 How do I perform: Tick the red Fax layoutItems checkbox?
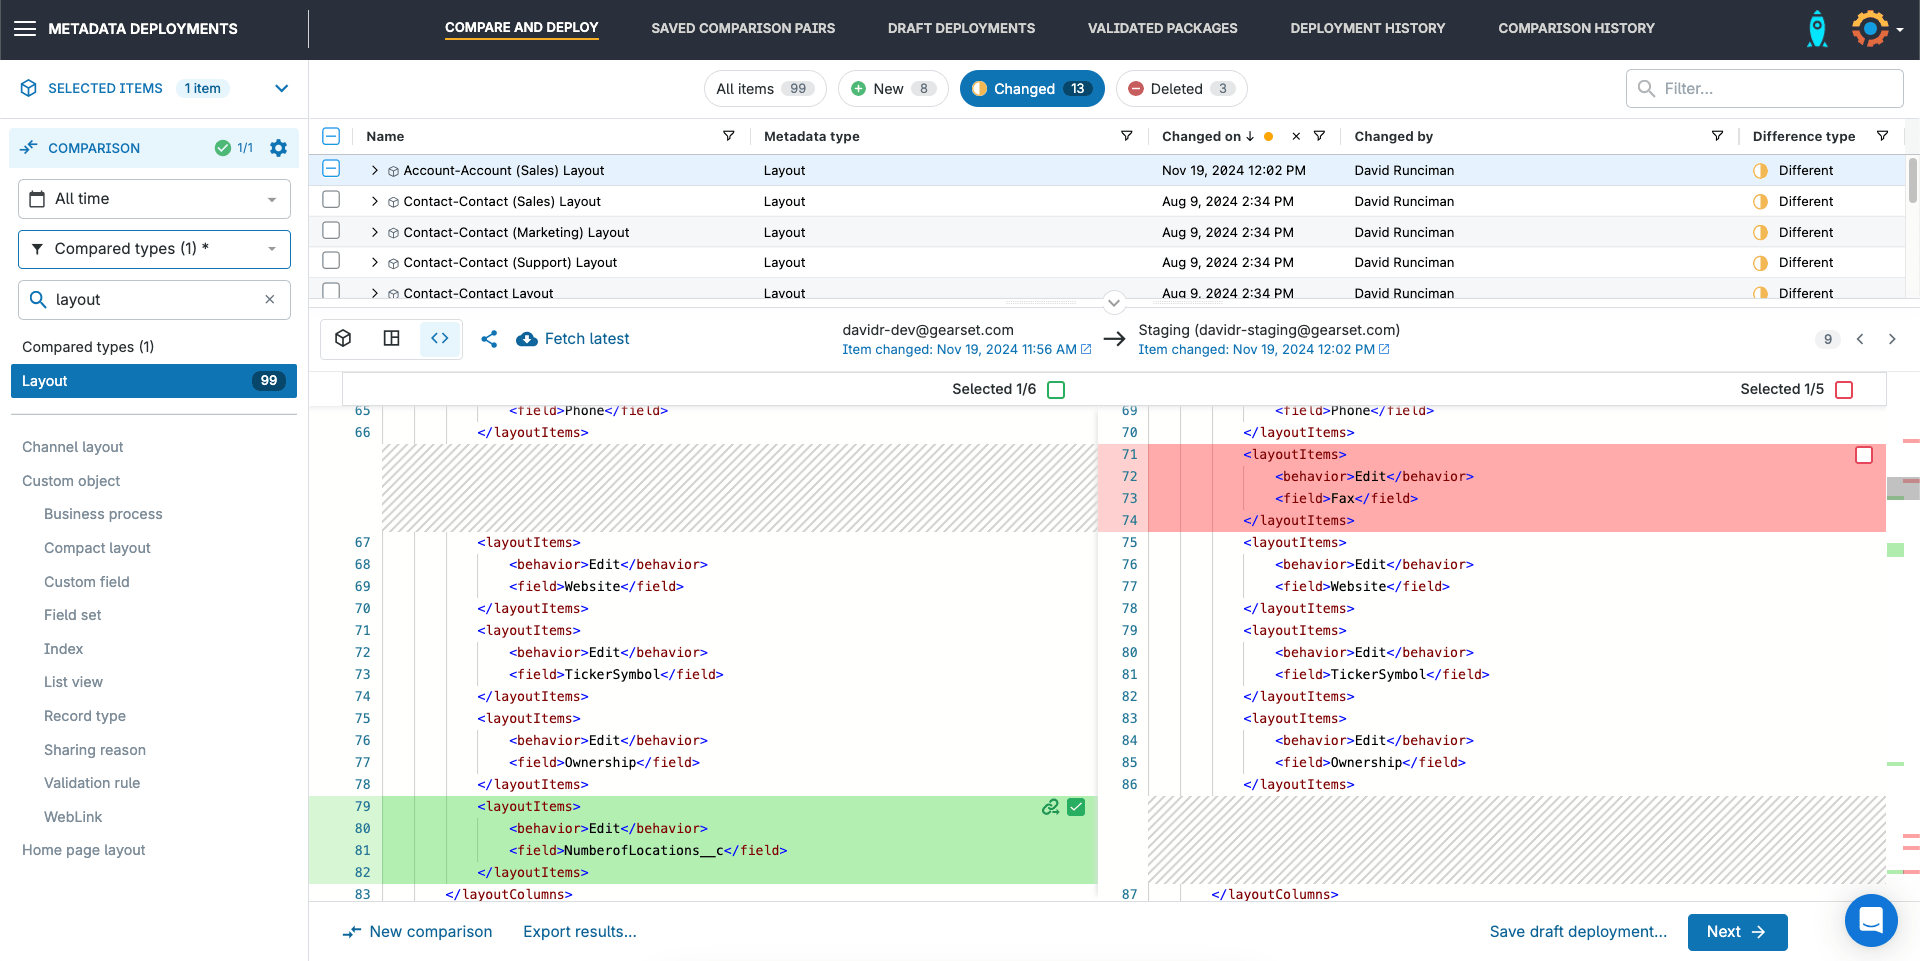pyautogui.click(x=1864, y=455)
